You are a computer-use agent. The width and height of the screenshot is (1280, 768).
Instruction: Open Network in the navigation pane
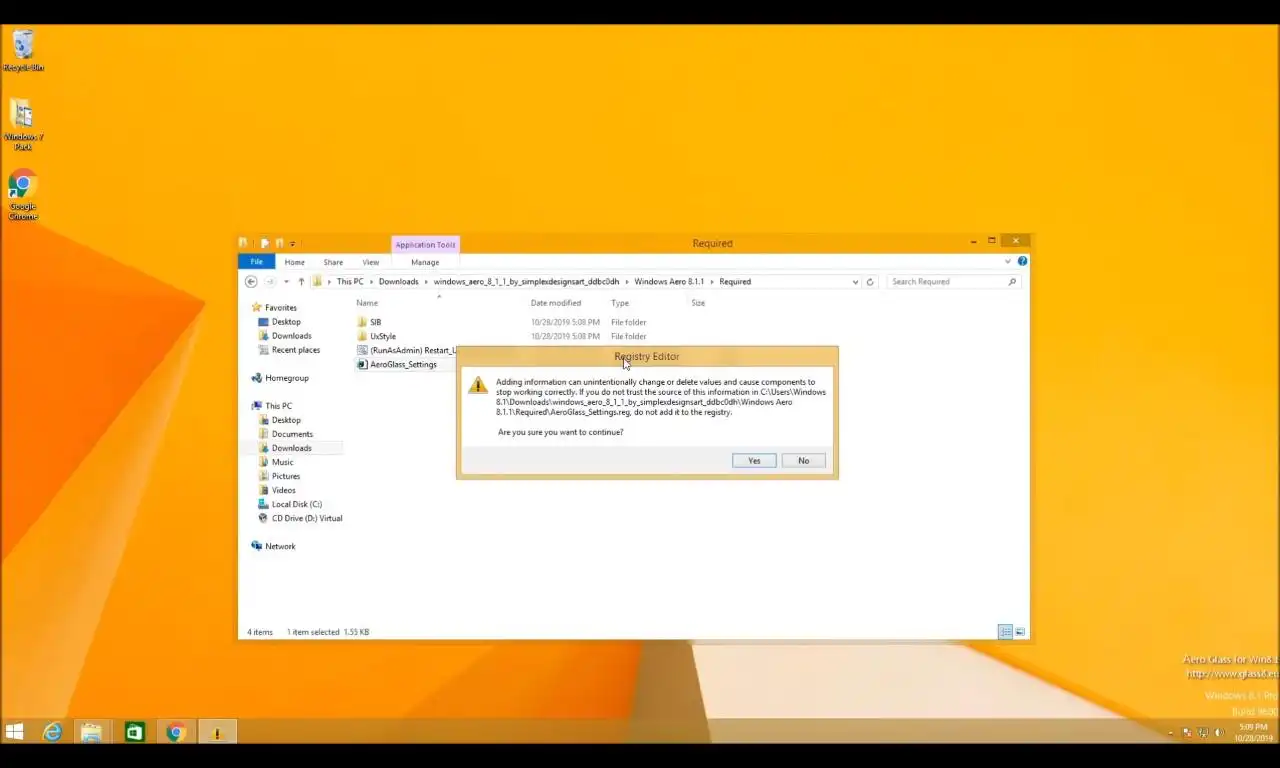click(273, 546)
